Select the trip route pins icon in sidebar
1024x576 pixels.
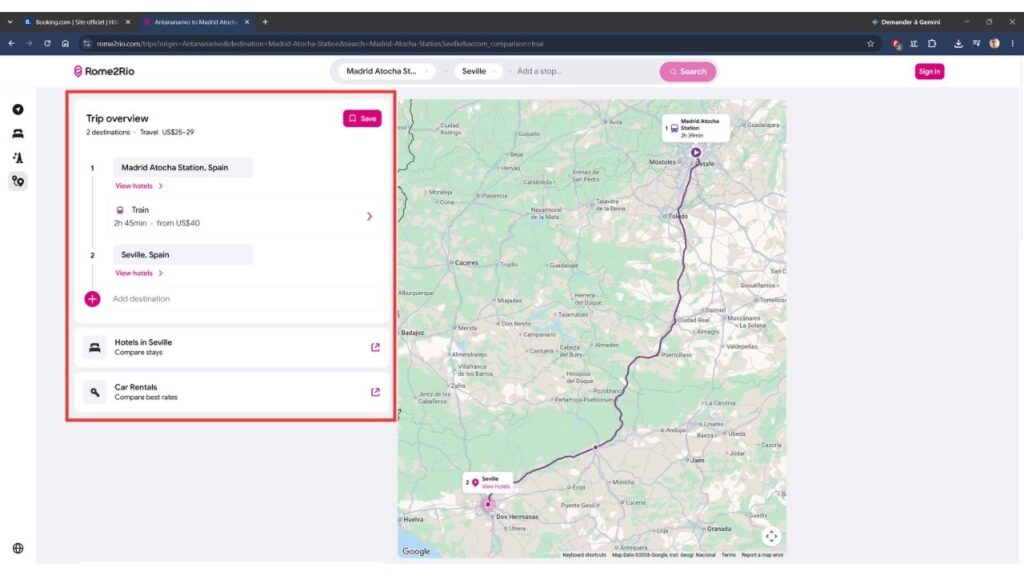pos(18,182)
